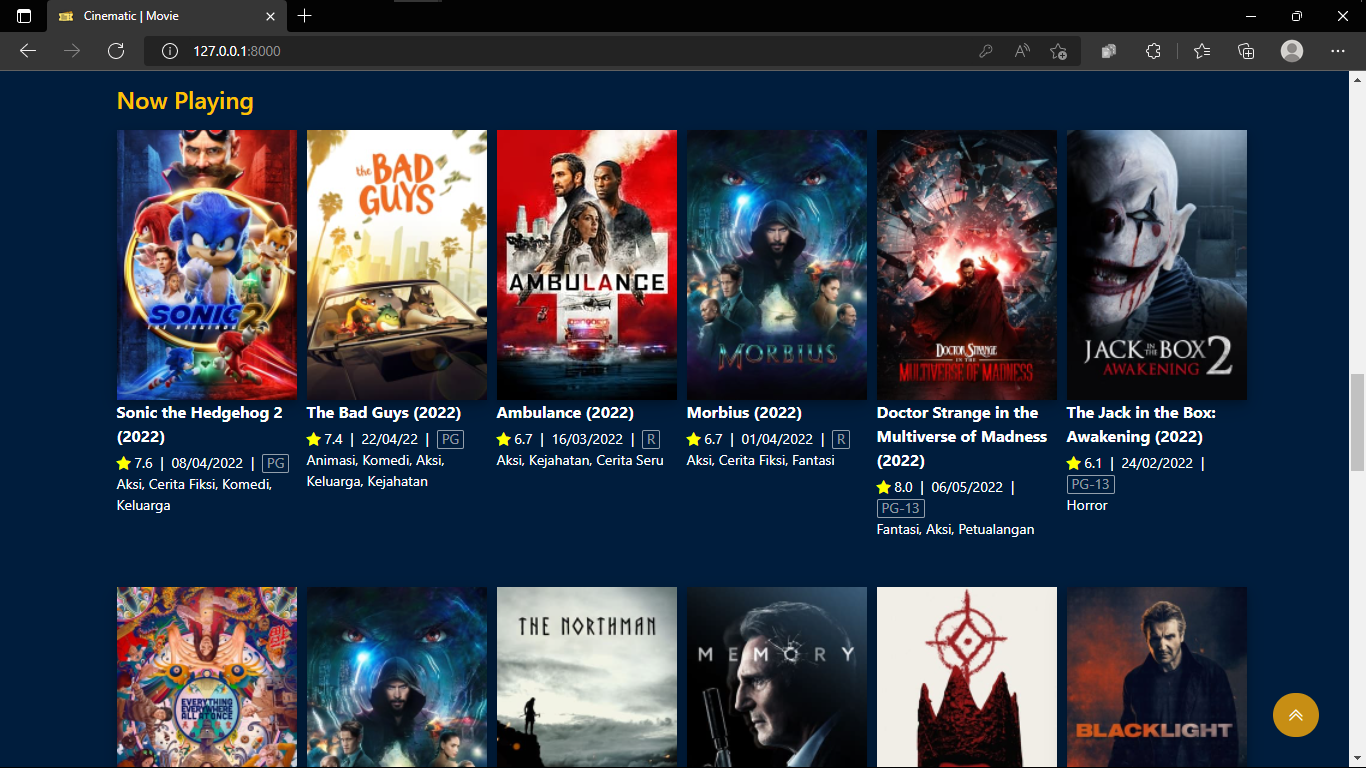
Task: Open the red crown symbol poster
Action: pyautogui.click(x=967, y=677)
